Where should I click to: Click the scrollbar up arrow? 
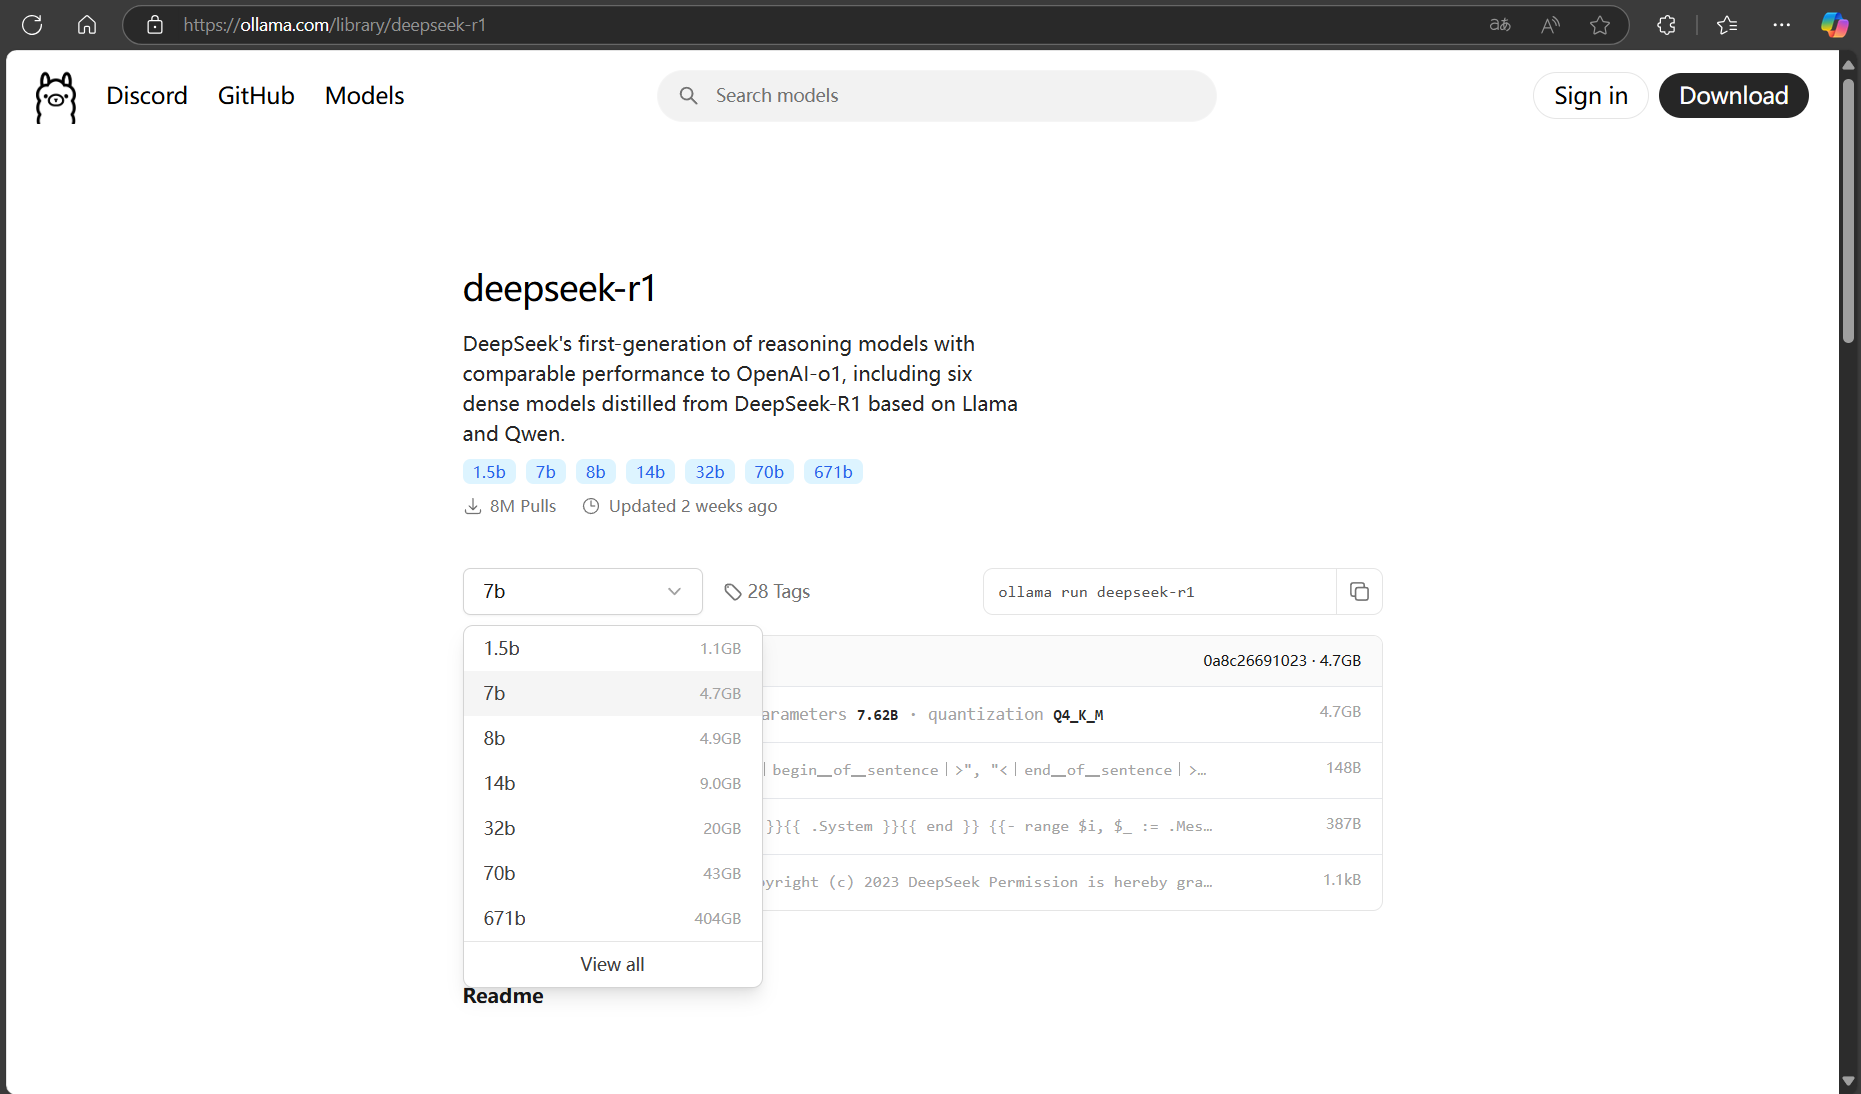pos(1849,64)
